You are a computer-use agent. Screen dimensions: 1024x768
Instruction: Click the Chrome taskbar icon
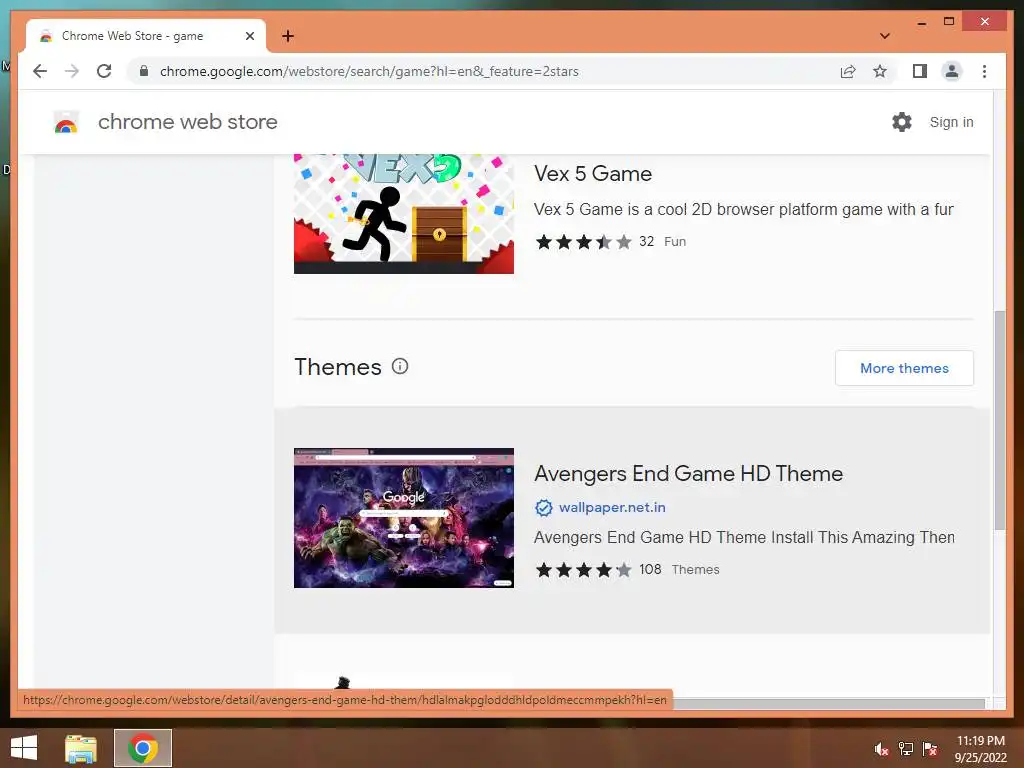(143, 748)
